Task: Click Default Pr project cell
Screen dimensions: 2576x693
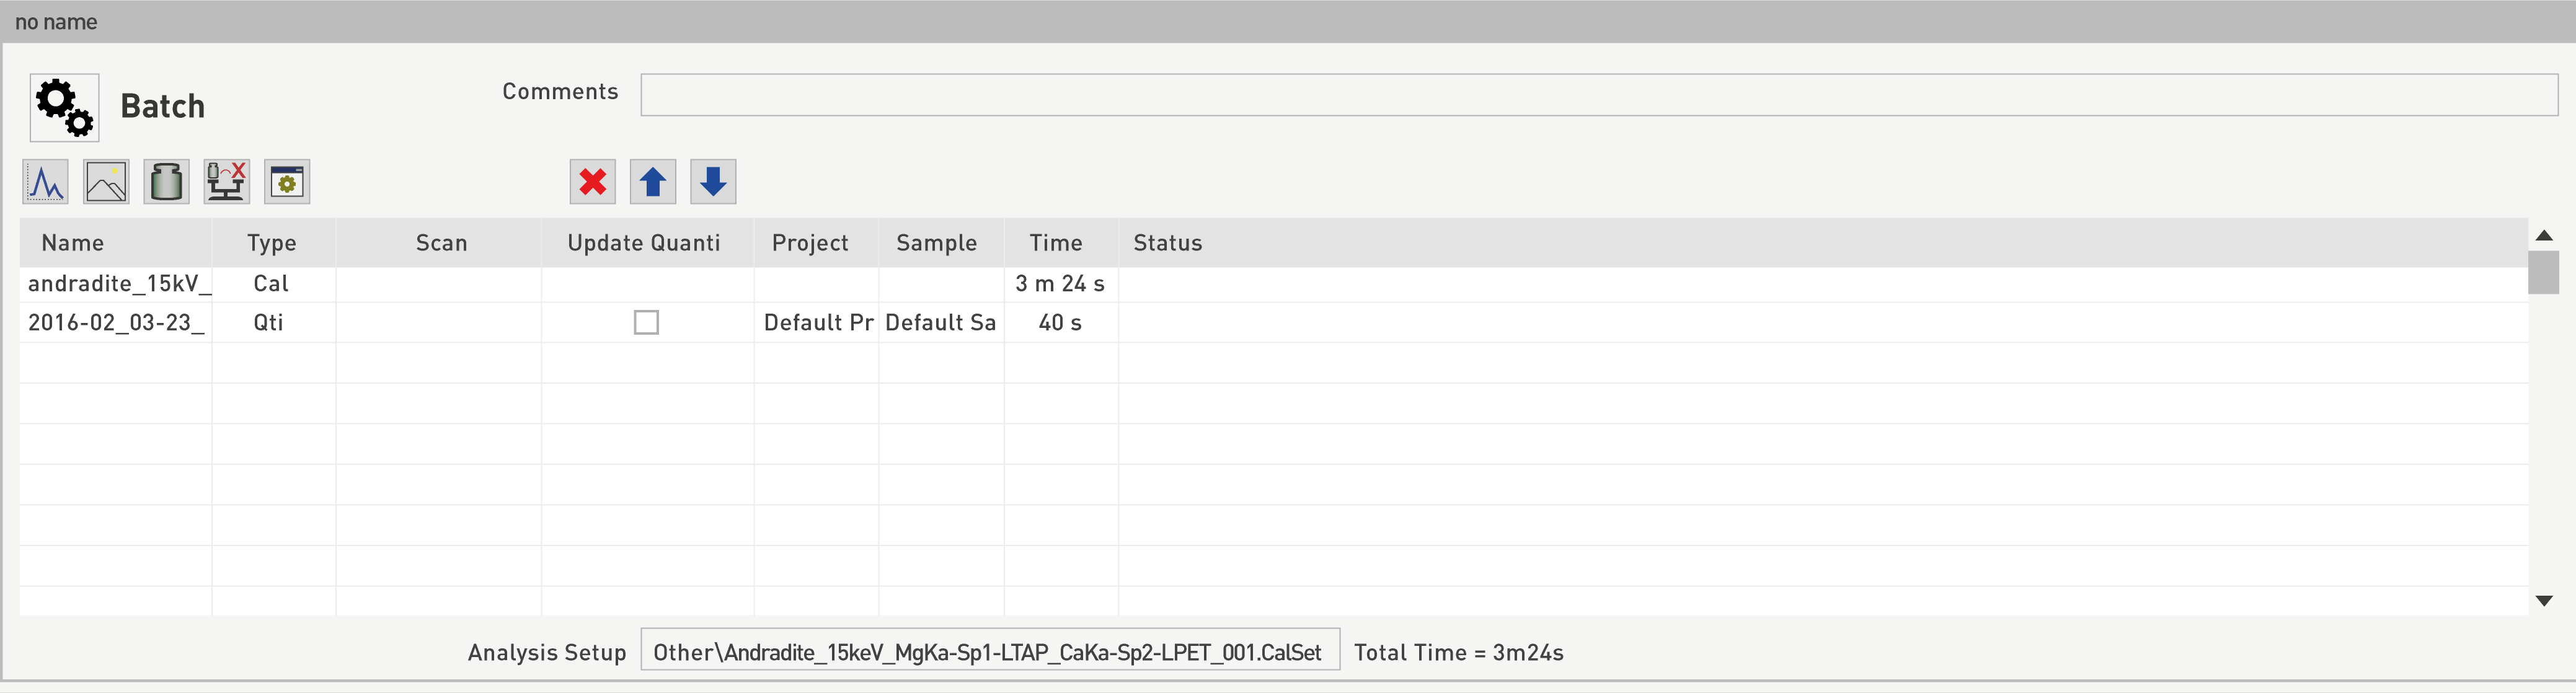Action: tap(817, 323)
